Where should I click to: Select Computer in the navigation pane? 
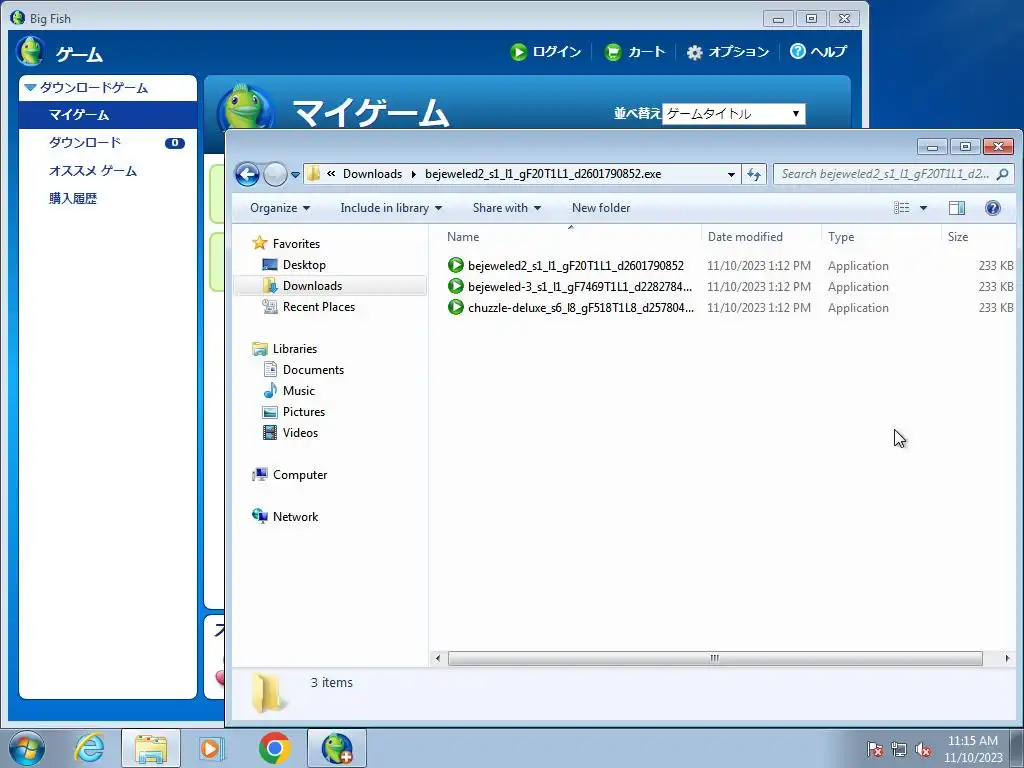tap(300, 475)
